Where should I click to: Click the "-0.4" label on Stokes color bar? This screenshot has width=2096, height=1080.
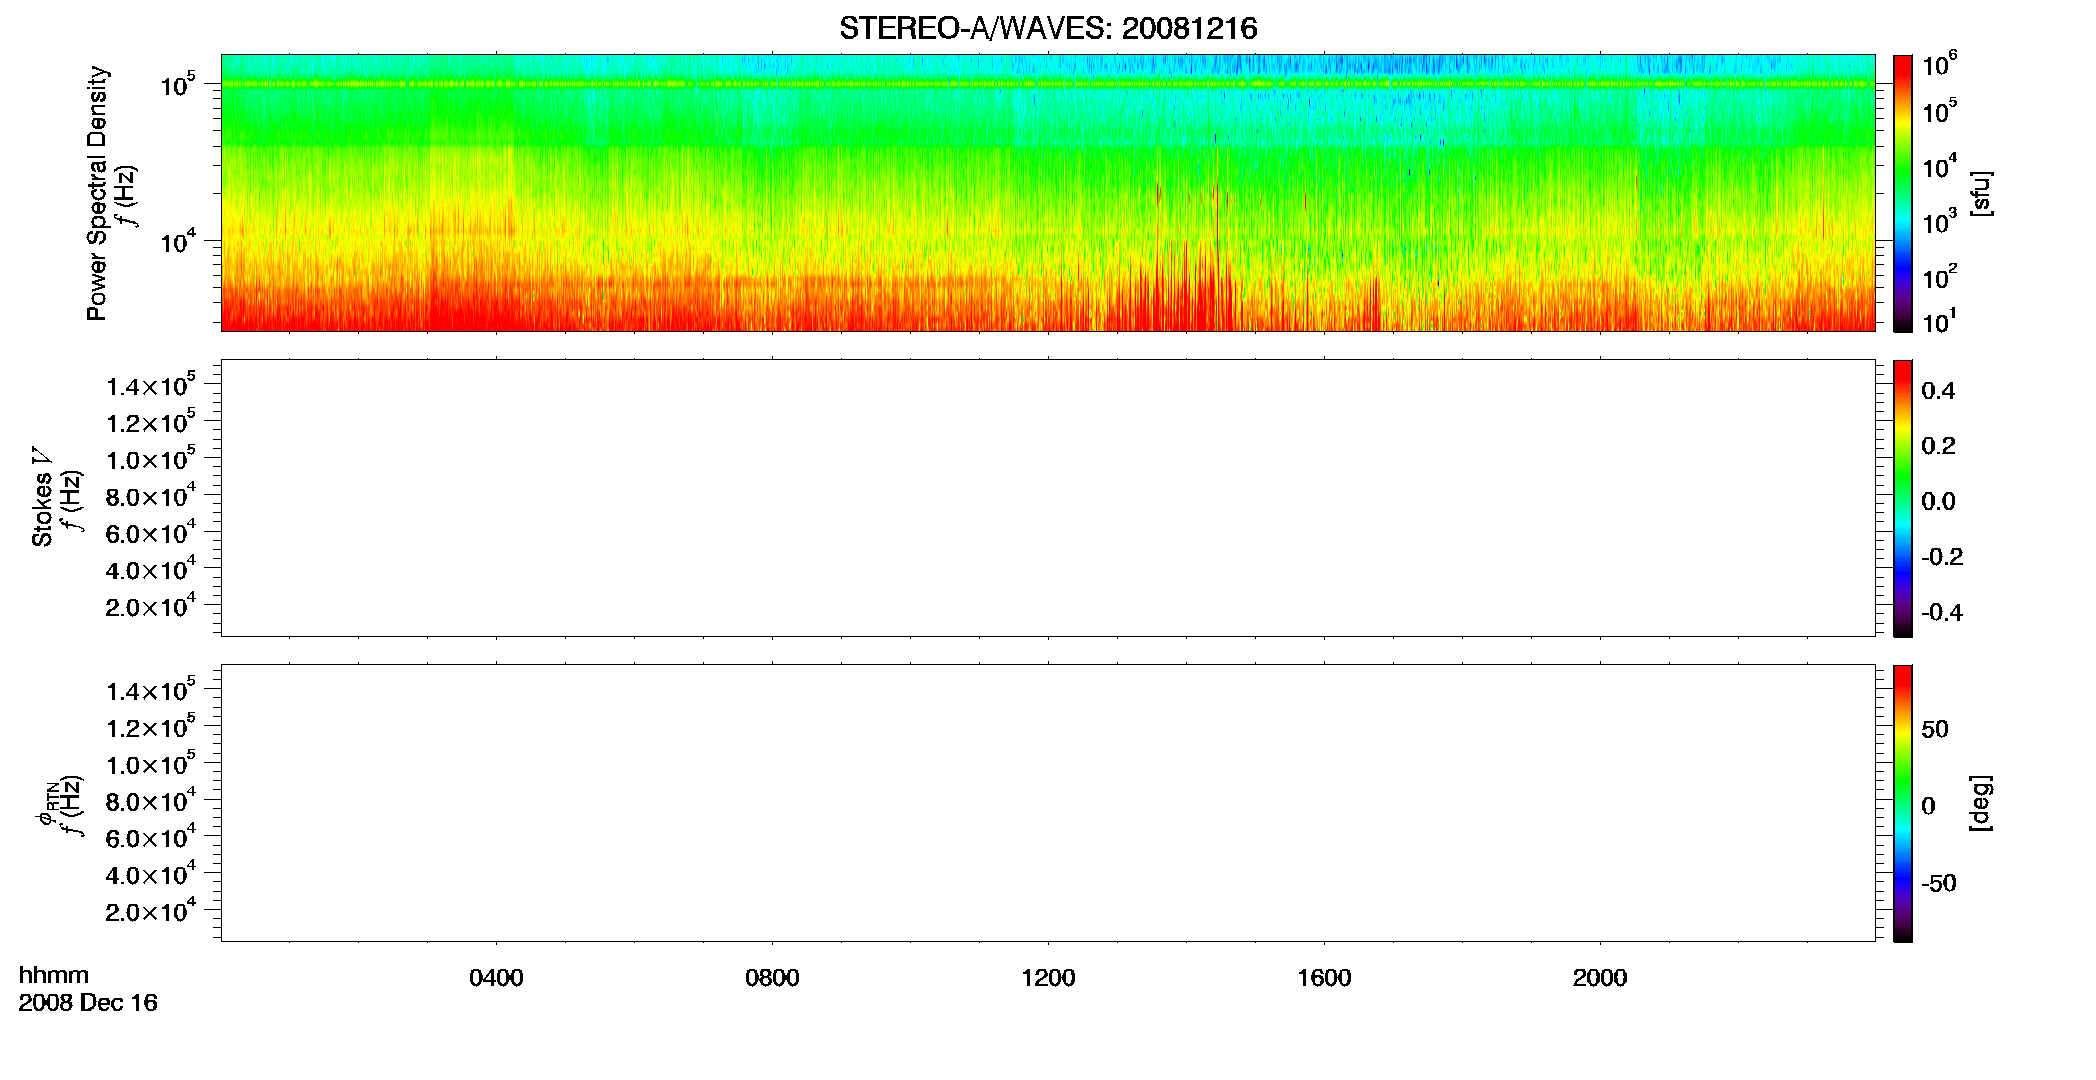[1942, 613]
